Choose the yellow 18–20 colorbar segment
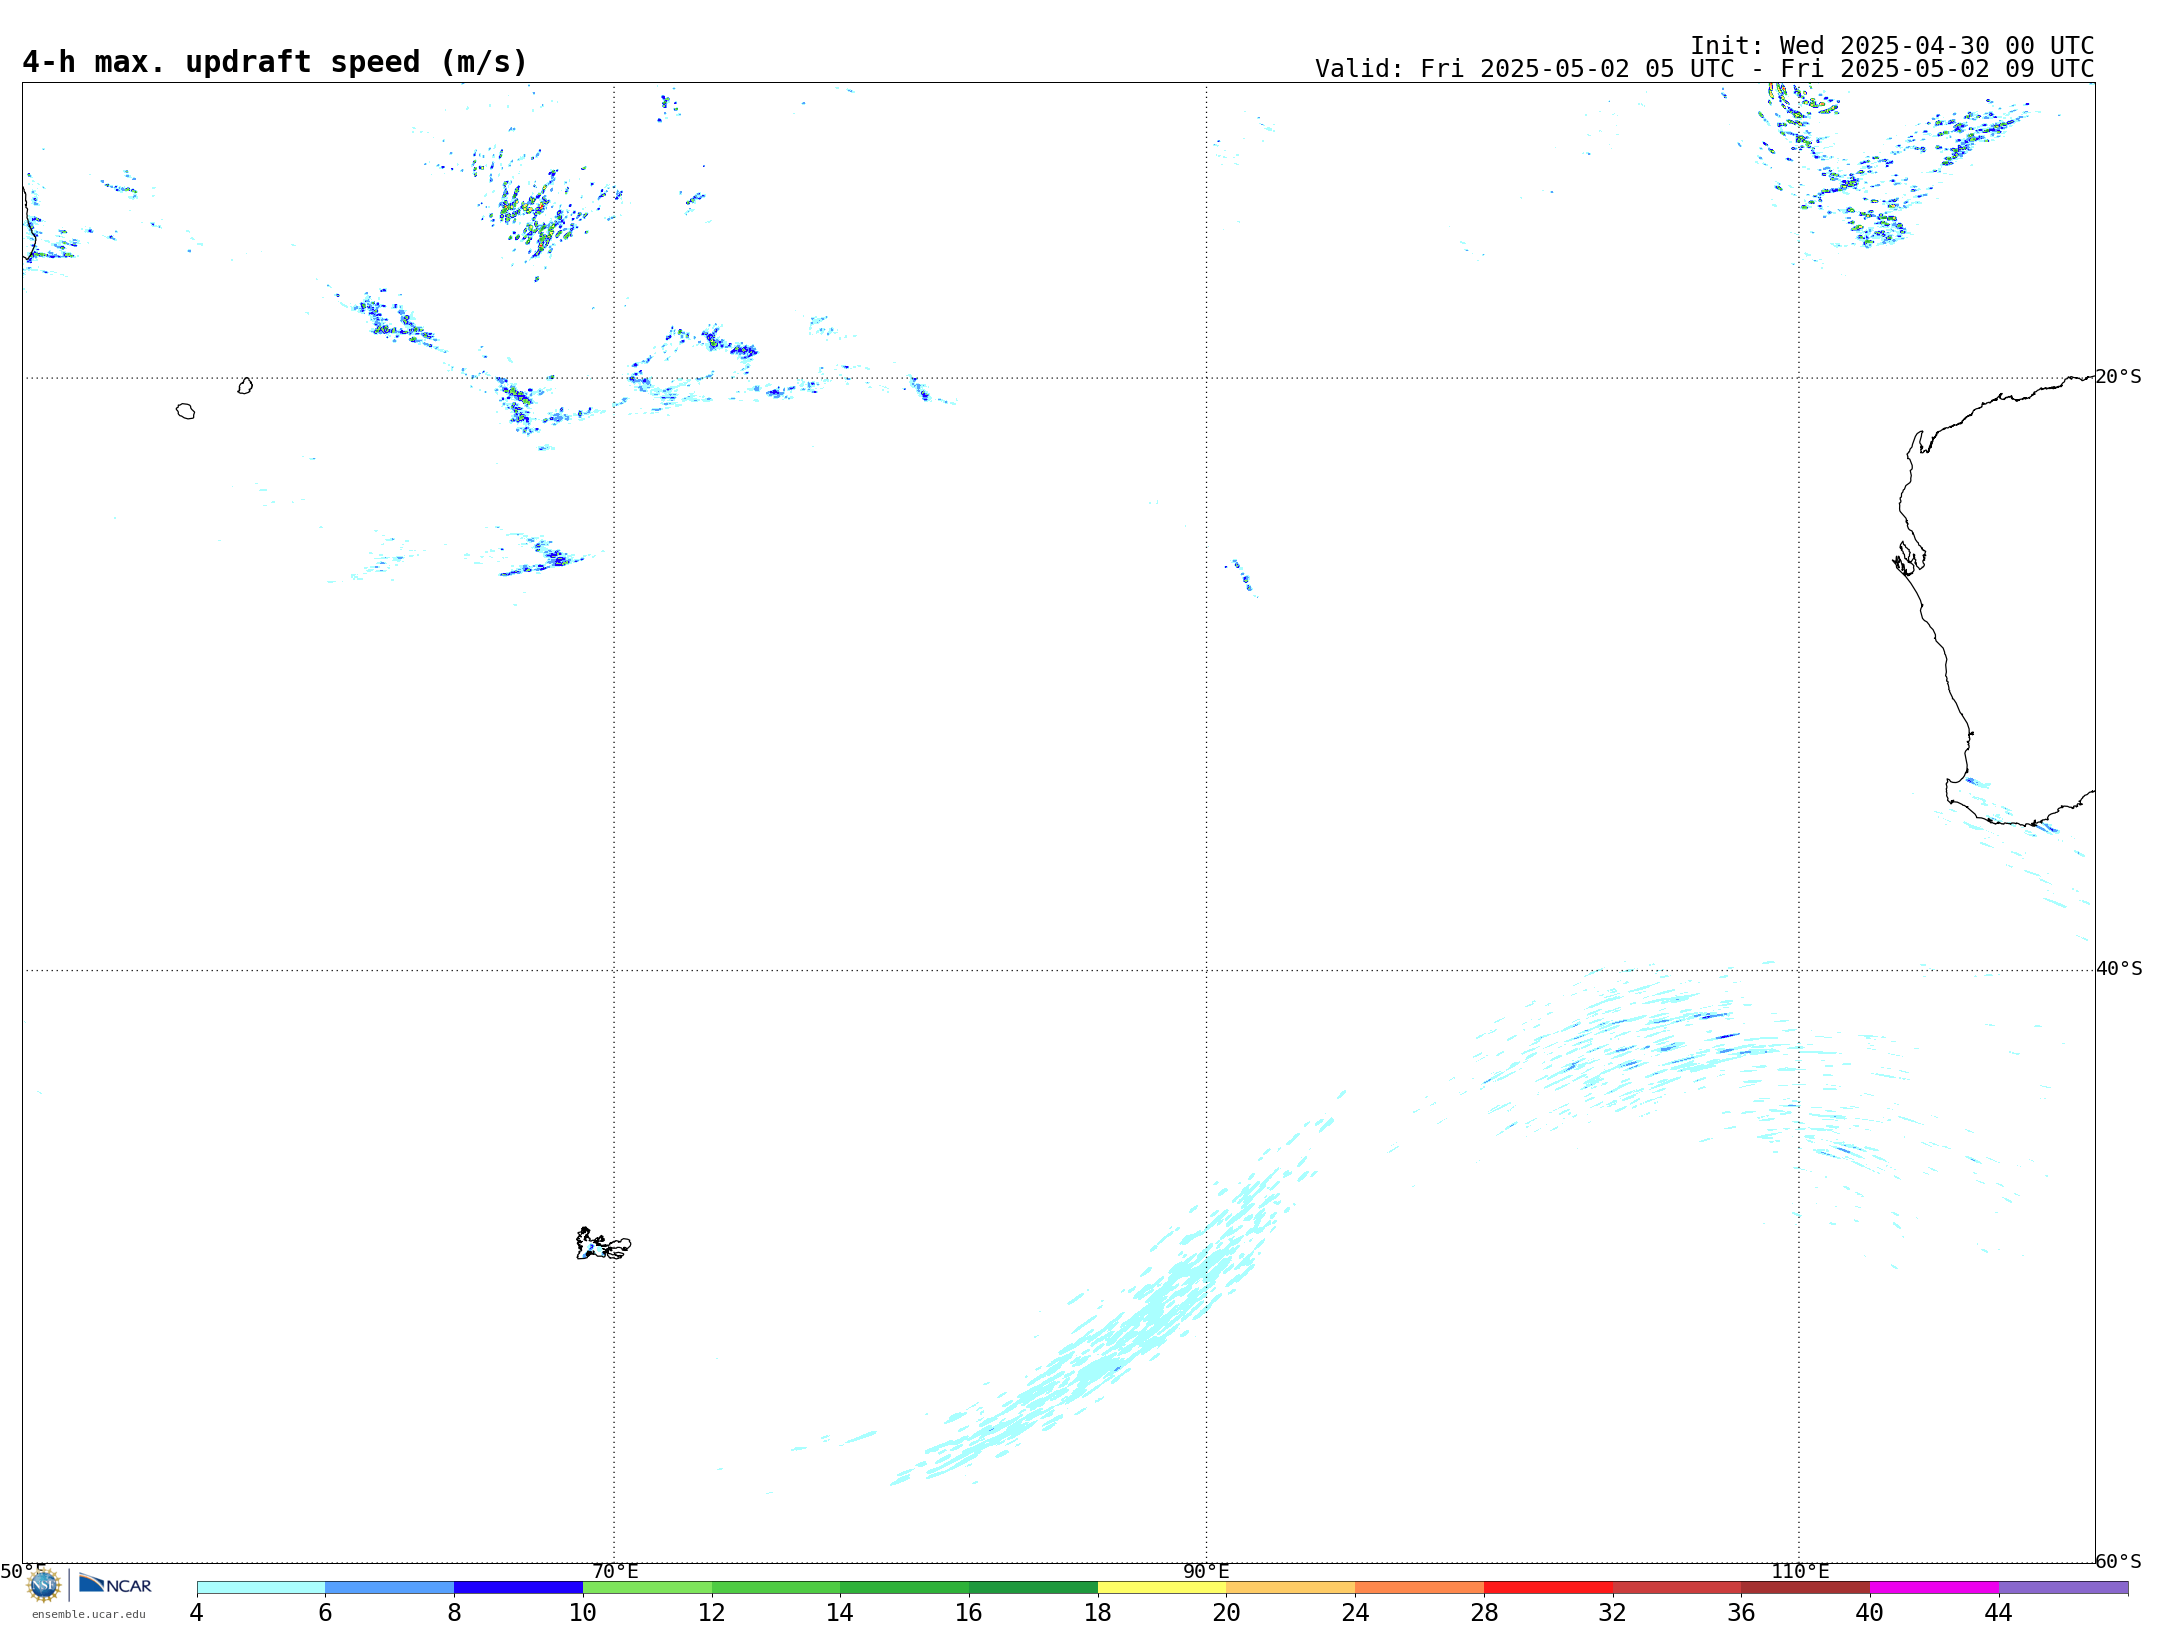 [x=1162, y=1587]
